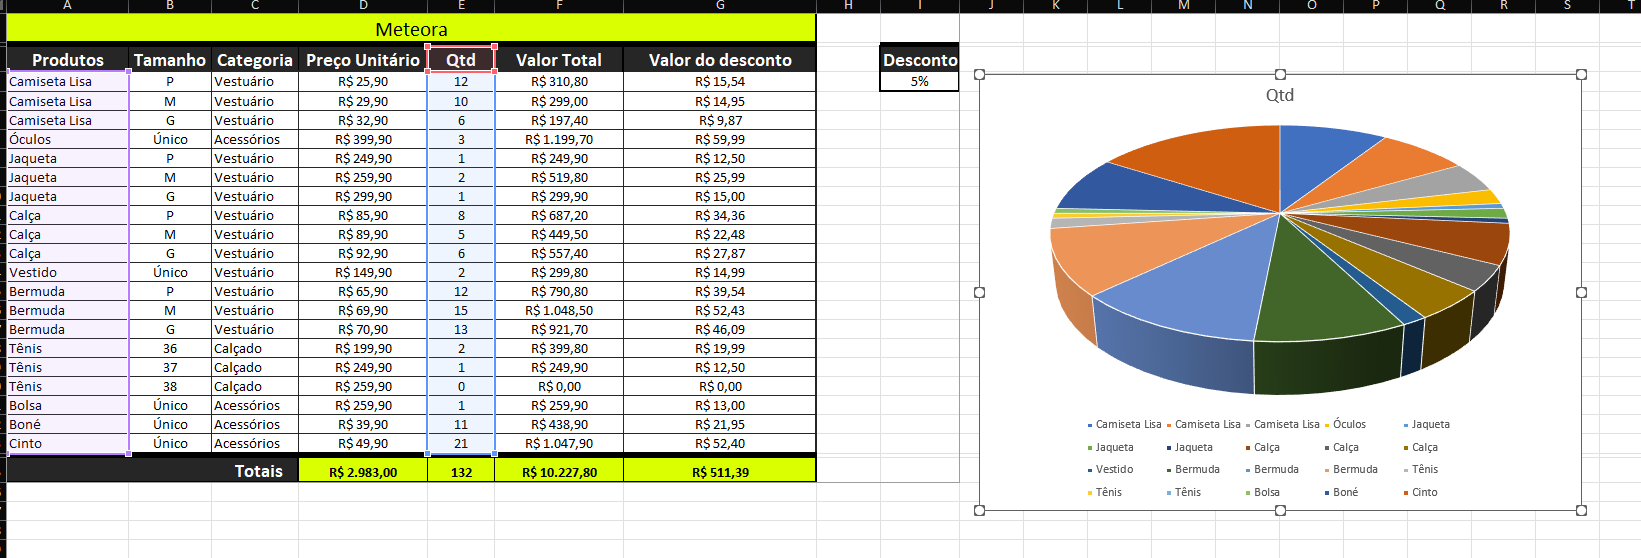1641x558 pixels.
Task: Select the Tamanho header cell
Action: point(170,60)
